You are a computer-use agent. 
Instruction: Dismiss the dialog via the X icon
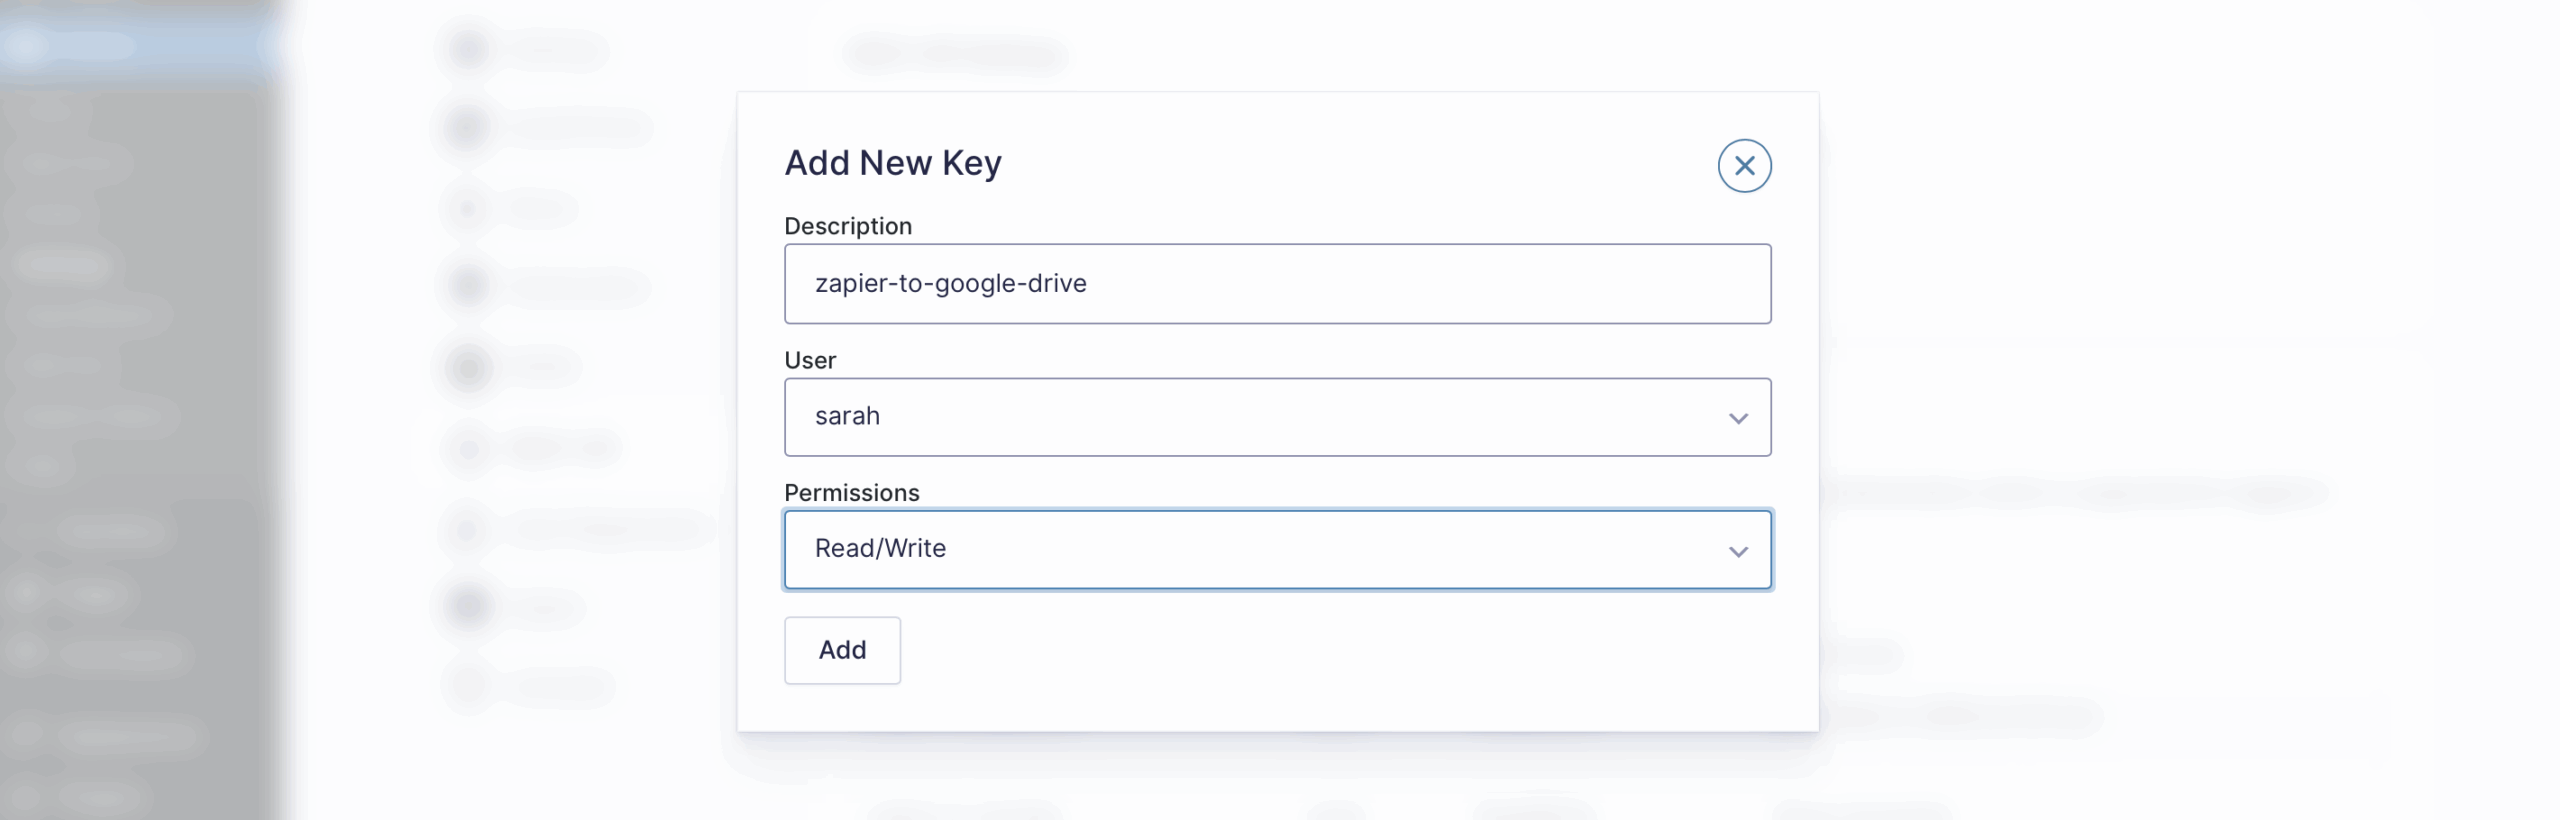coord(1743,166)
